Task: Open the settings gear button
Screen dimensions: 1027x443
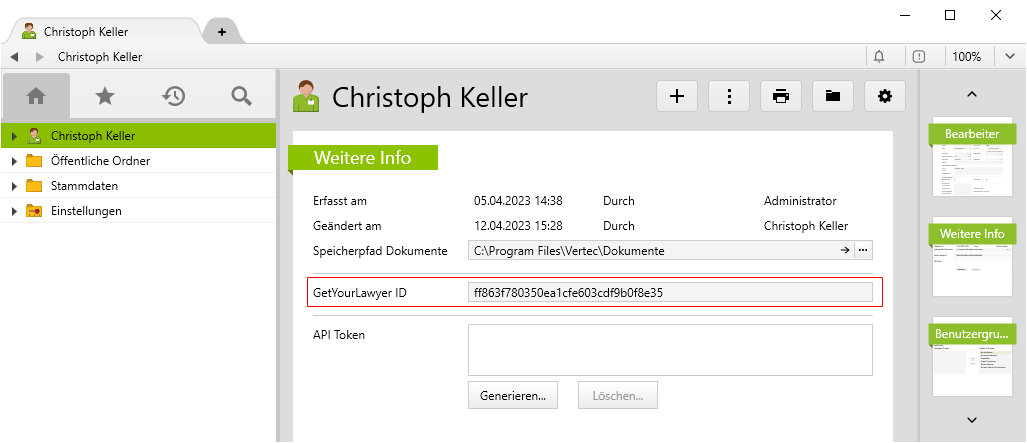Action: [884, 96]
